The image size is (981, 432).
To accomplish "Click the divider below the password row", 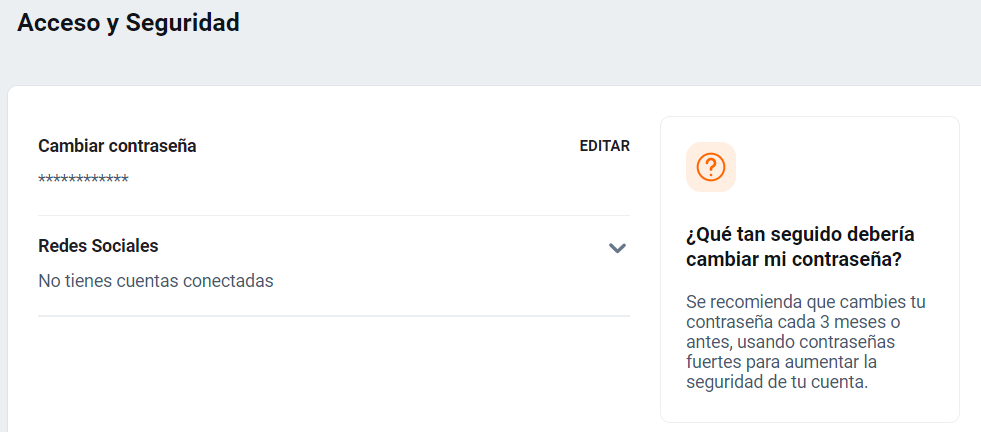I will tap(334, 215).
